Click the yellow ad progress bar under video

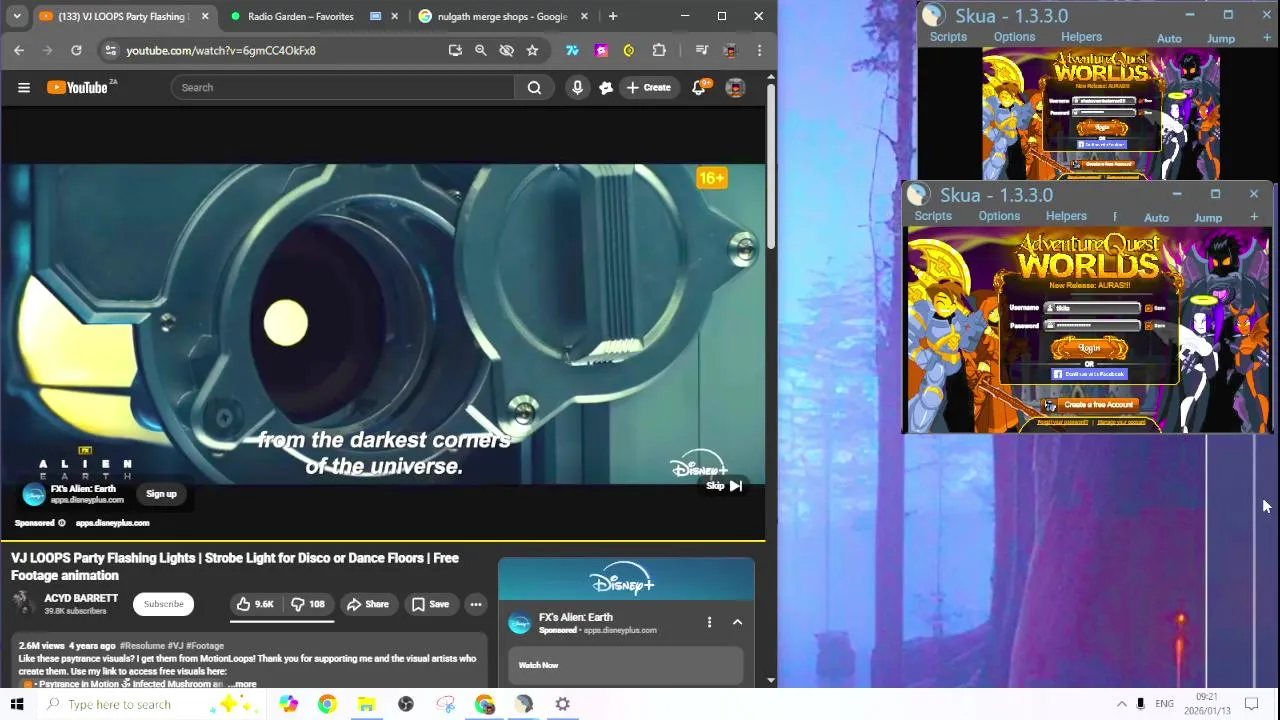383,541
